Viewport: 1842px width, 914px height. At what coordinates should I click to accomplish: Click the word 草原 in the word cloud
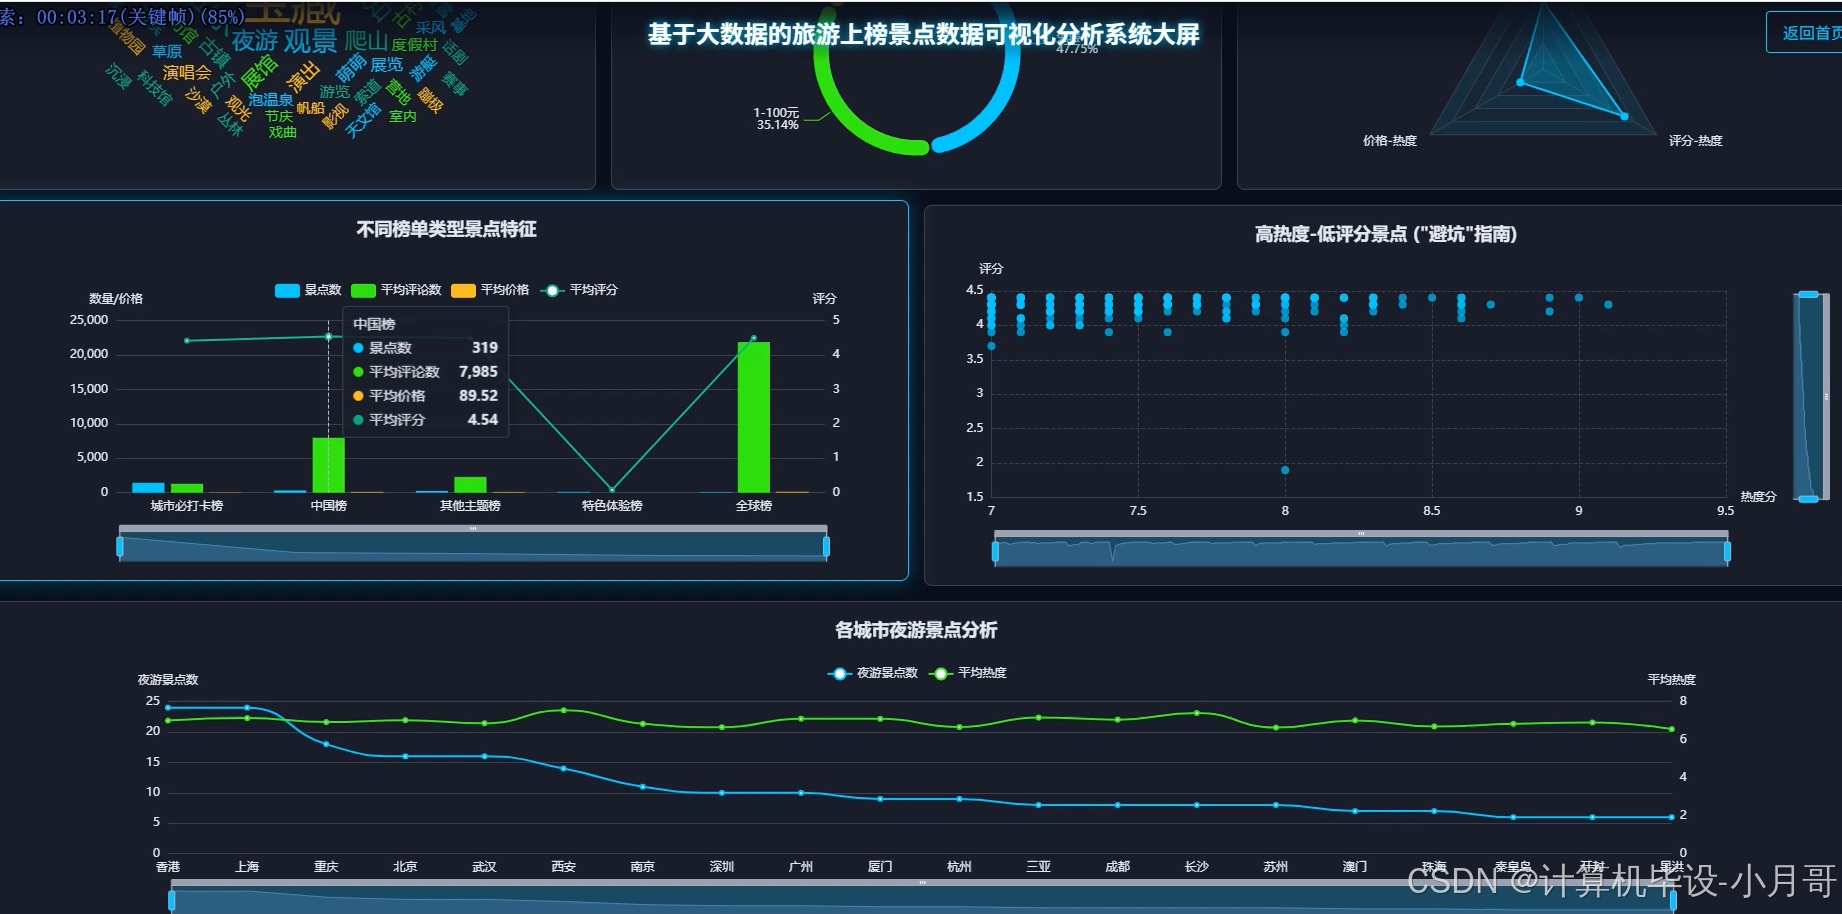pyautogui.click(x=167, y=52)
